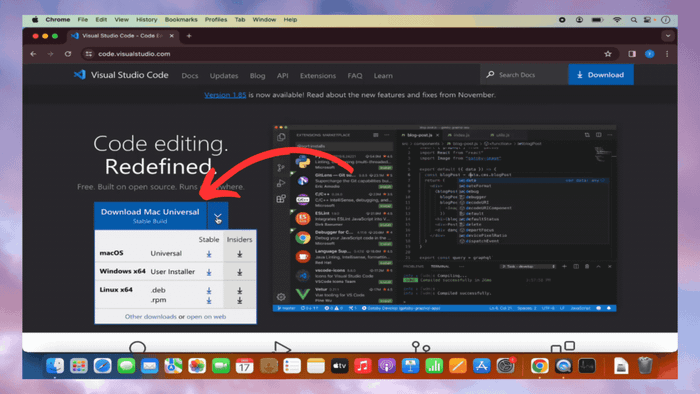Open View menu
Viewport: 700px width, 394px height.
(121, 20)
